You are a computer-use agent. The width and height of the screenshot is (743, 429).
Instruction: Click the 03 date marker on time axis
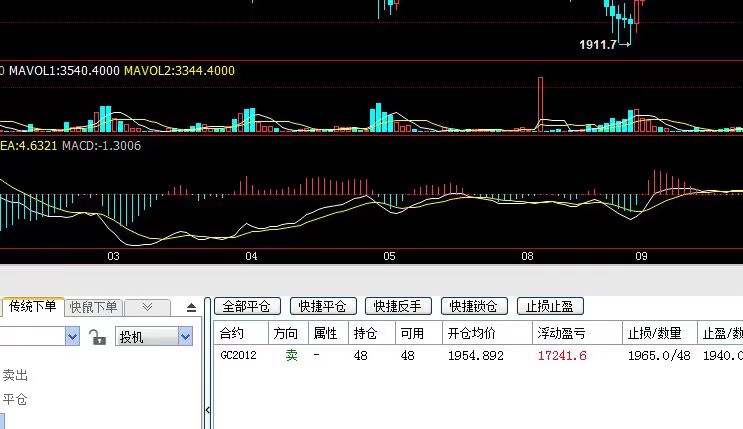113,256
